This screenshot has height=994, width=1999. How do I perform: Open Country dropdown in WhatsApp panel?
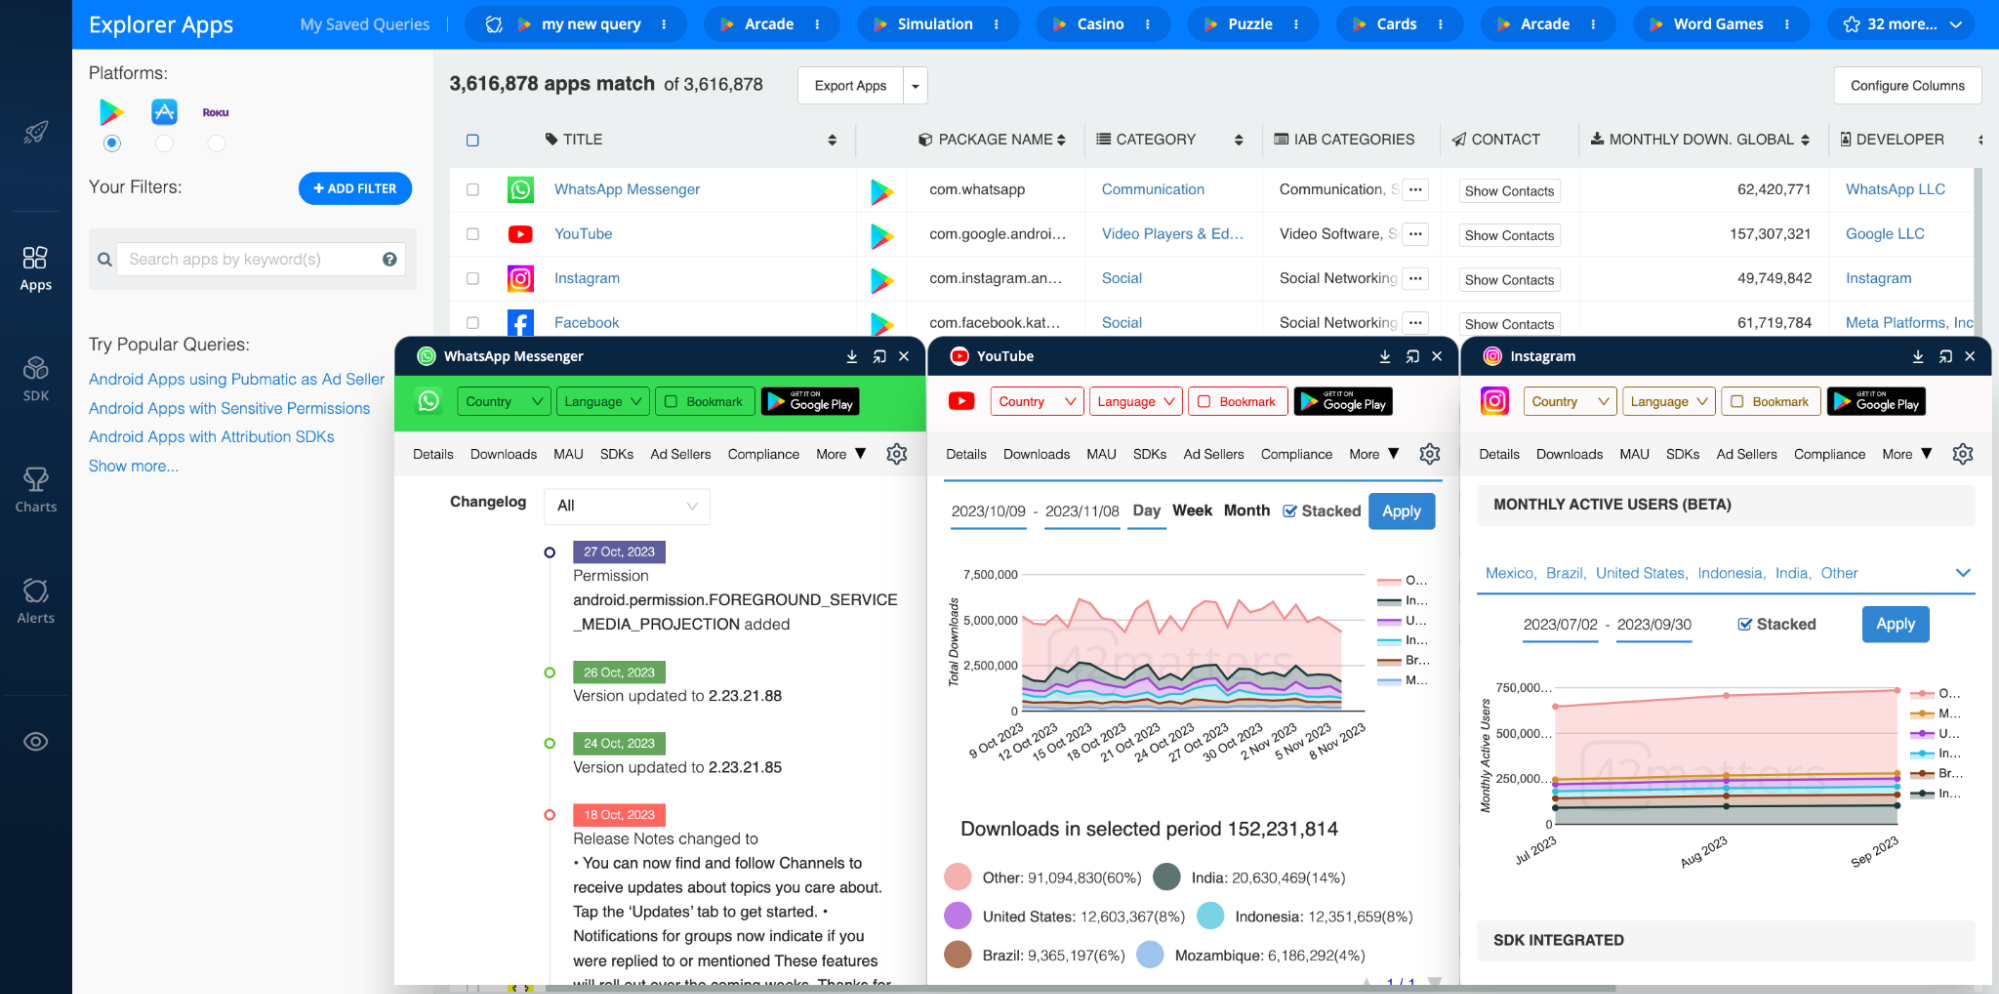point(504,402)
